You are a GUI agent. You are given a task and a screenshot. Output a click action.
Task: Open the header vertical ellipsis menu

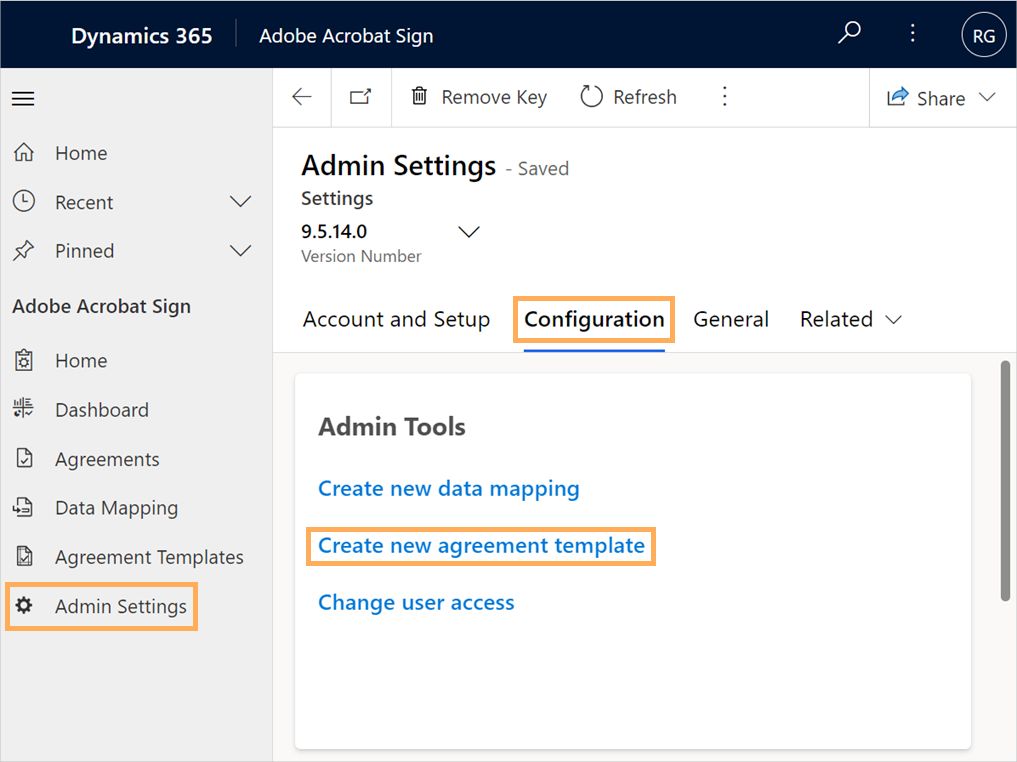pyautogui.click(x=913, y=33)
